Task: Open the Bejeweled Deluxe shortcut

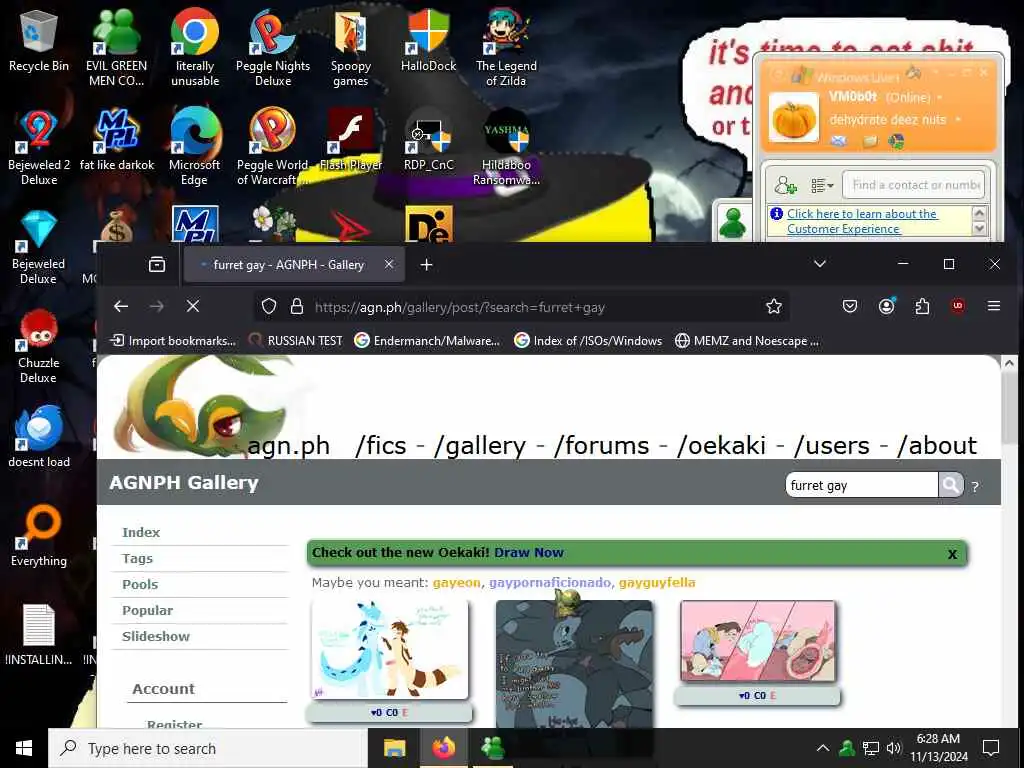Action: click(x=39, y=247)
